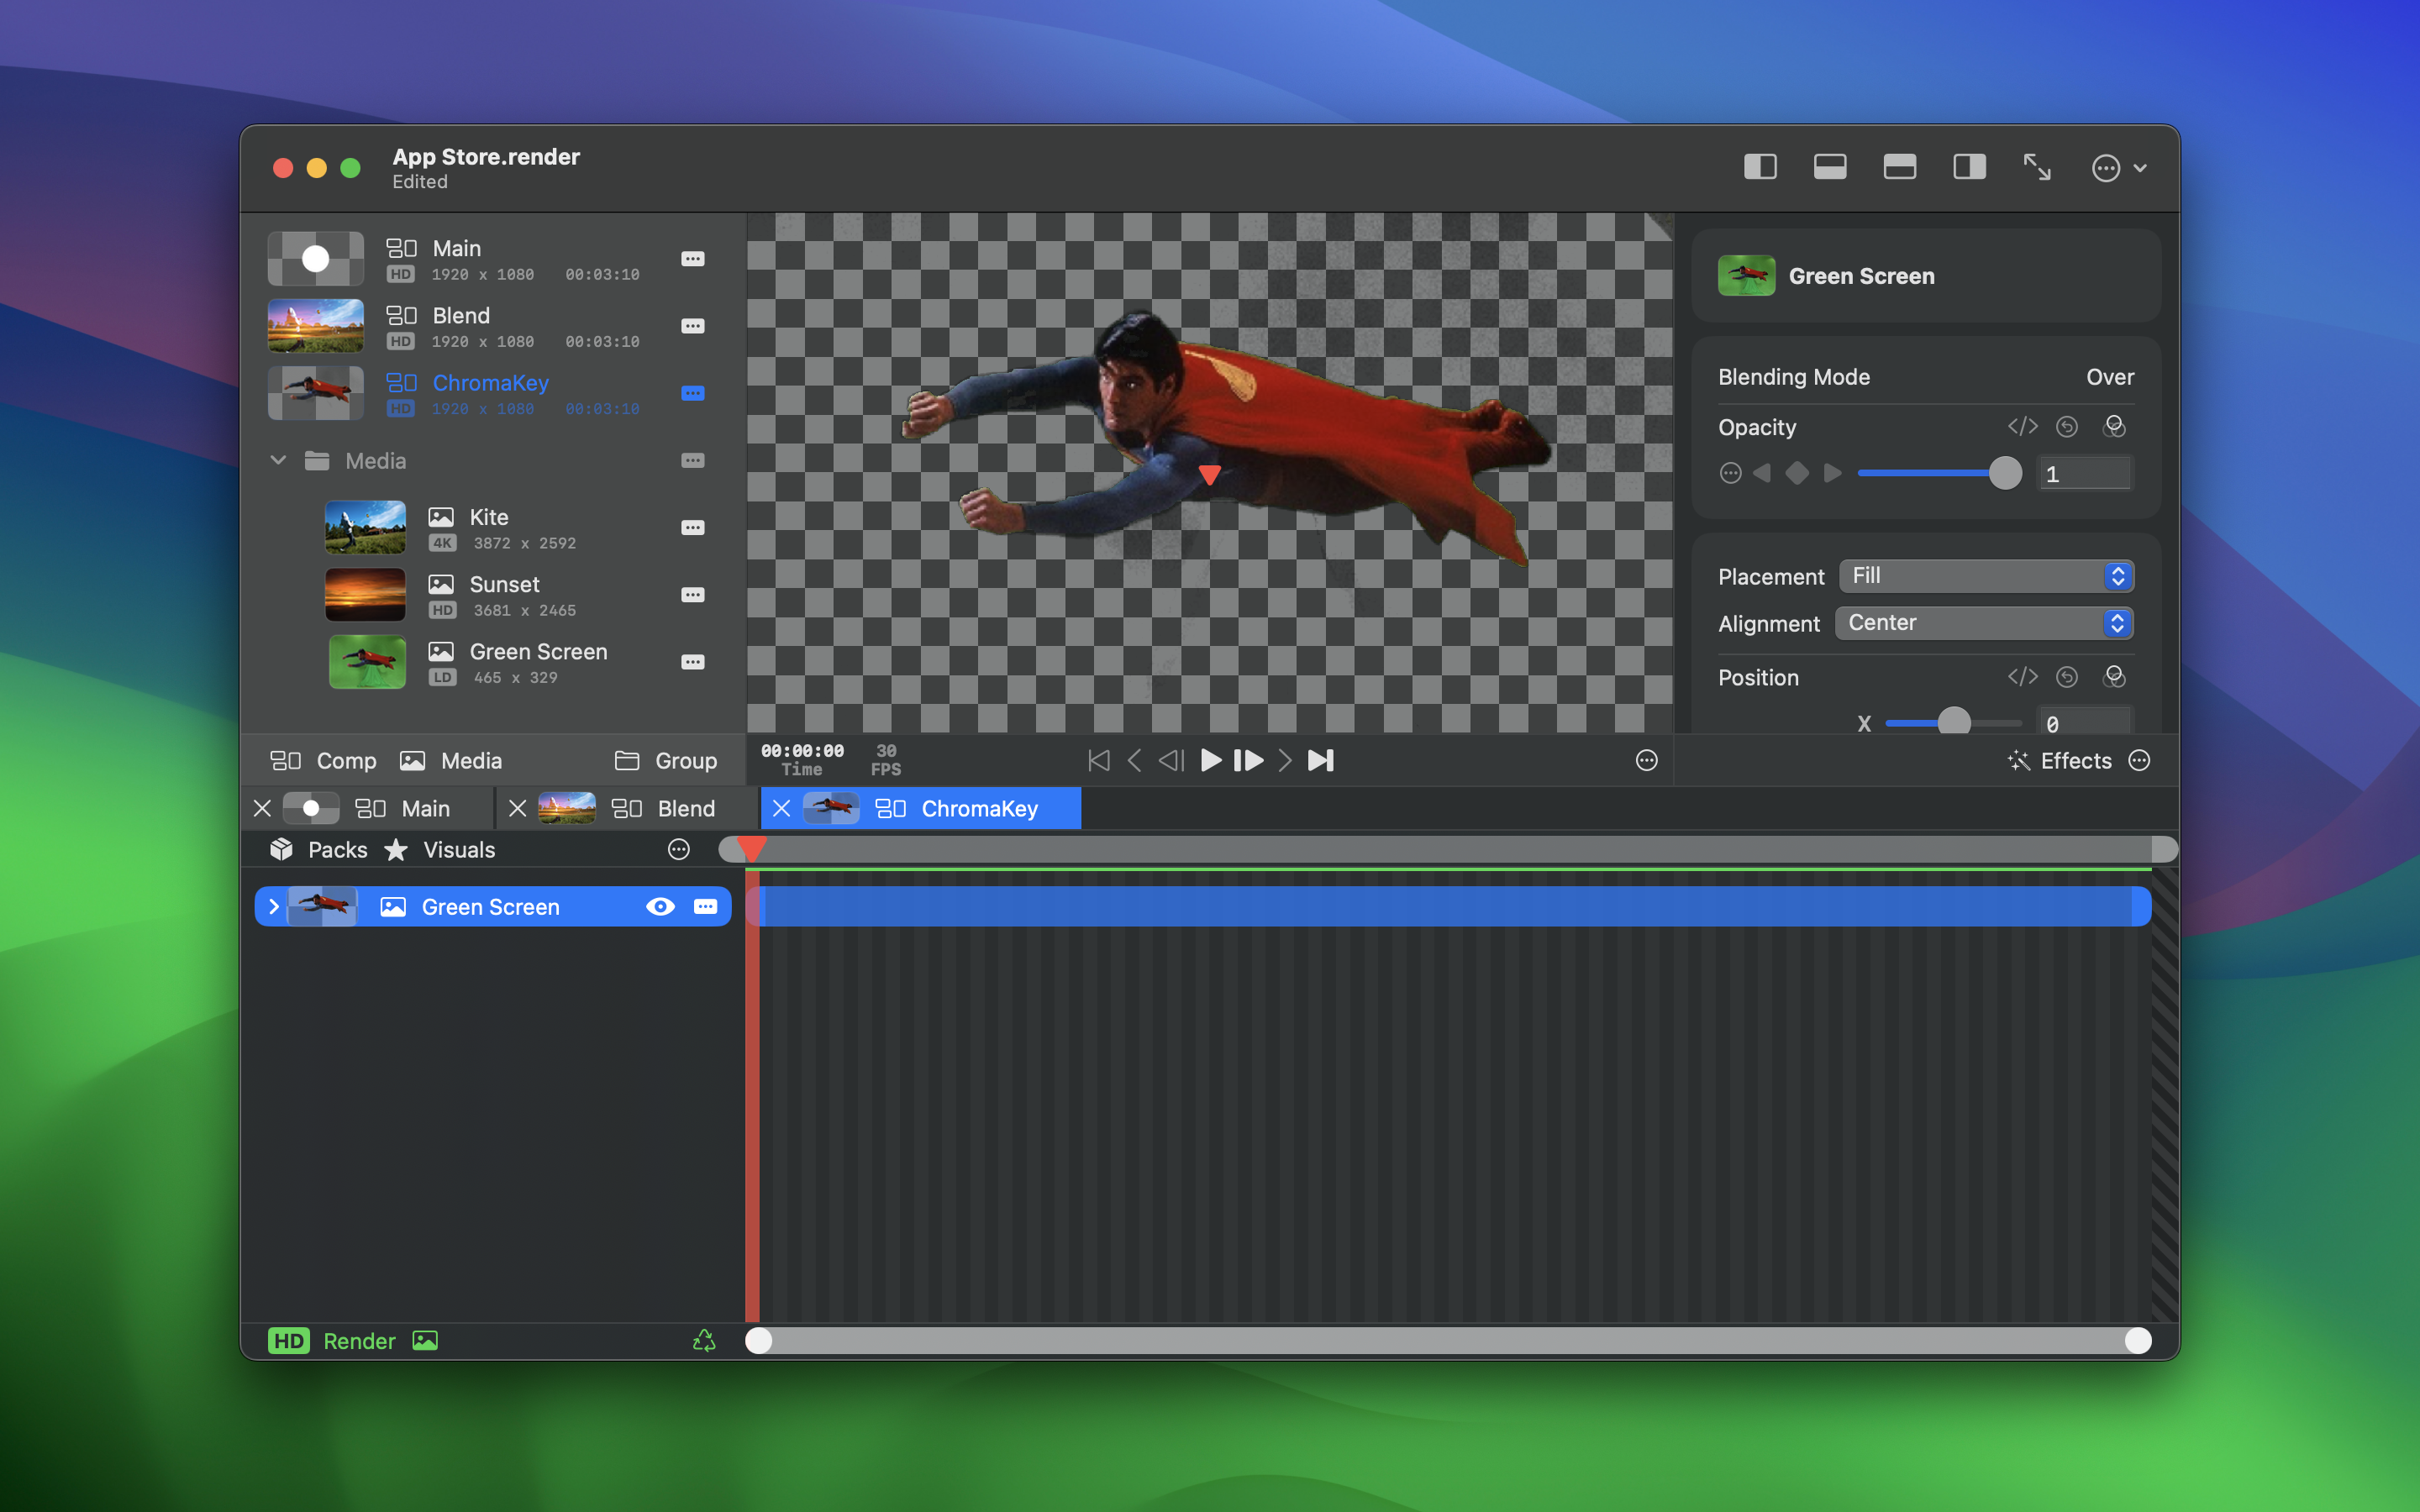The width and height of the screenshot is (2420, 1512).
Task: Click the Opacity expression code icon
Action: 2022,427
